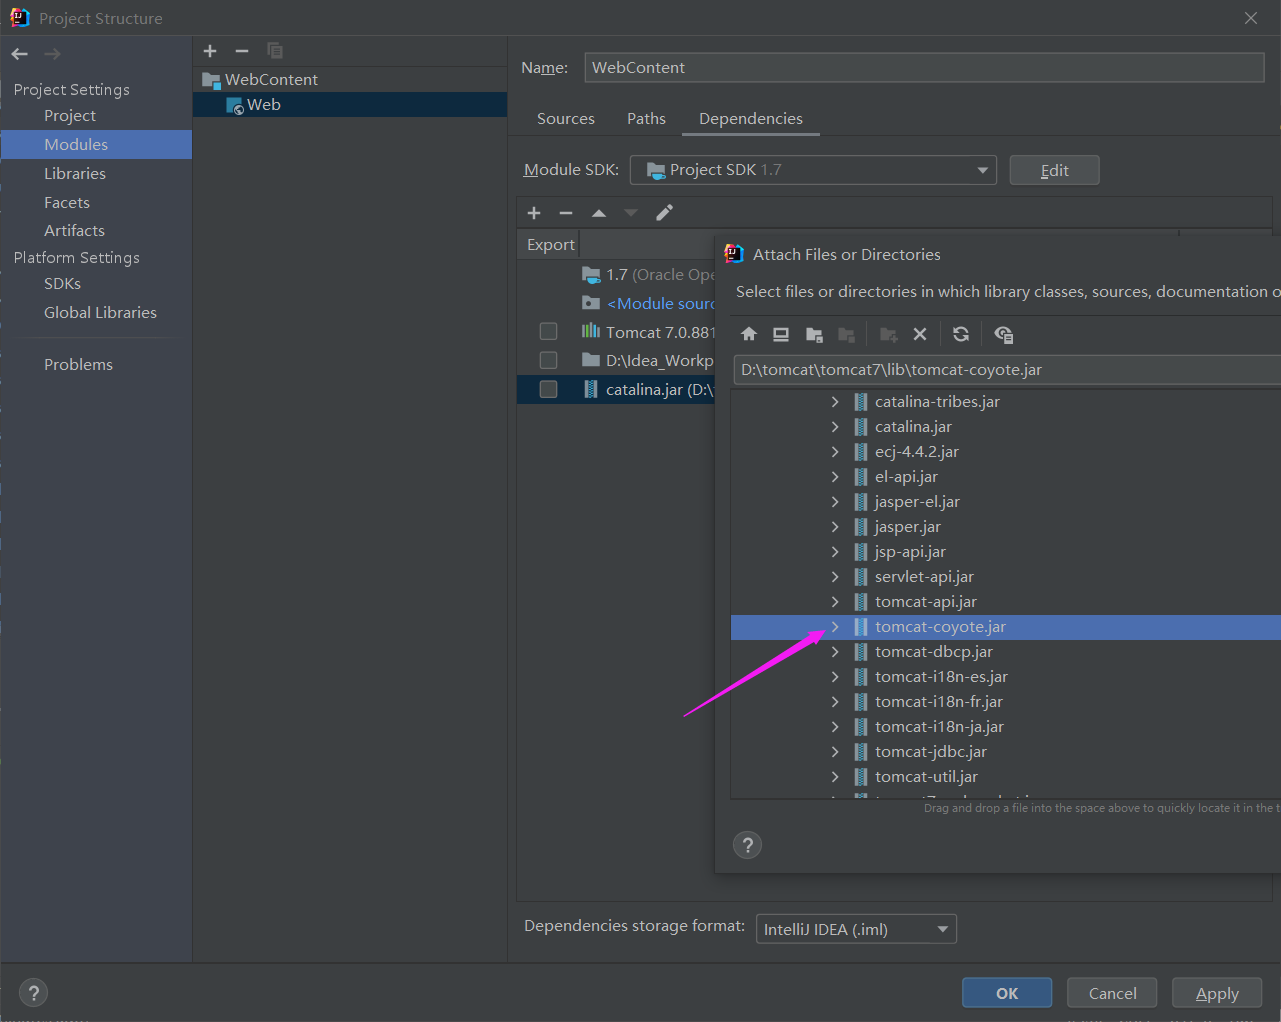Switch to the Paths tab

coord(646,119)
